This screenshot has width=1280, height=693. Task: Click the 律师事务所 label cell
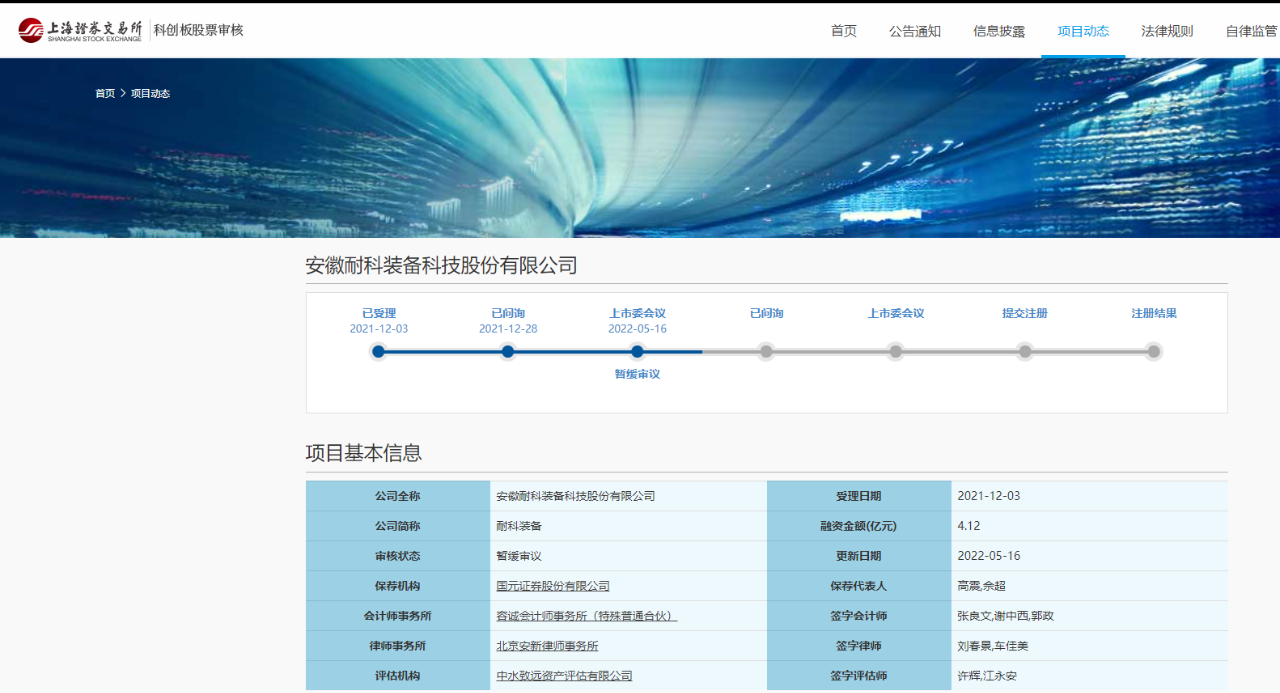pyautogui.click(x=398, y=646)
